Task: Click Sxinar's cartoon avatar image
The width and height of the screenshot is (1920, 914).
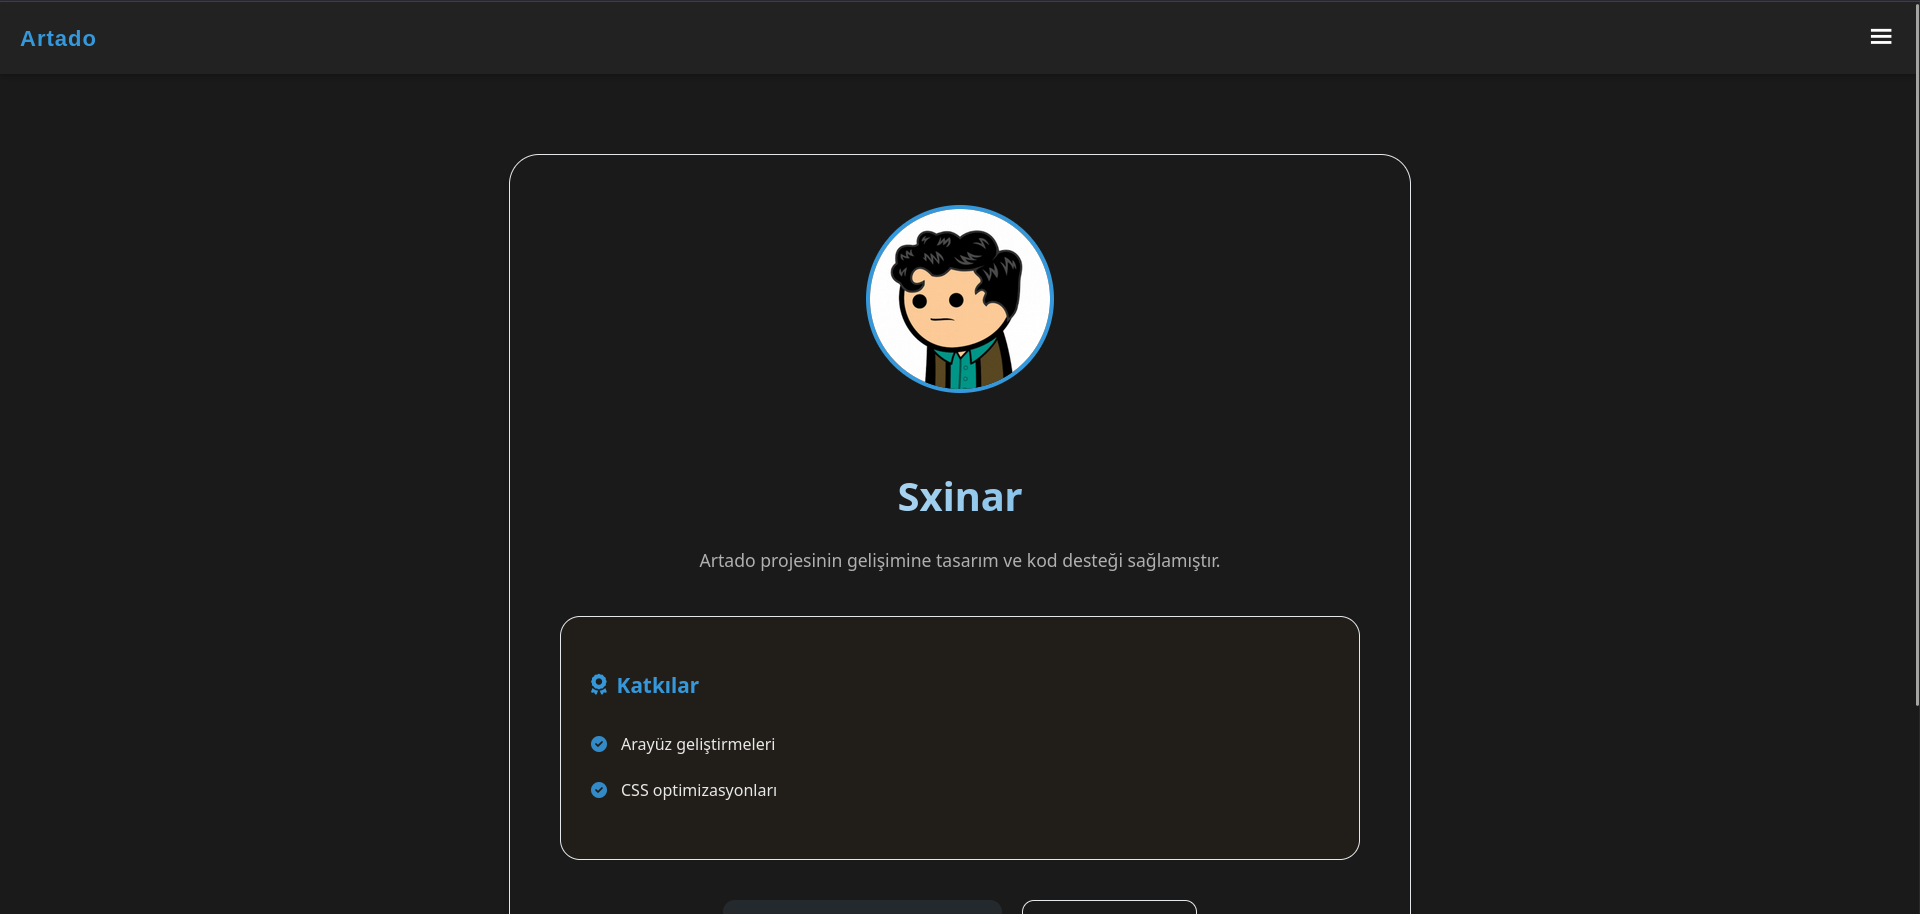Action: [x=960, y=299]
